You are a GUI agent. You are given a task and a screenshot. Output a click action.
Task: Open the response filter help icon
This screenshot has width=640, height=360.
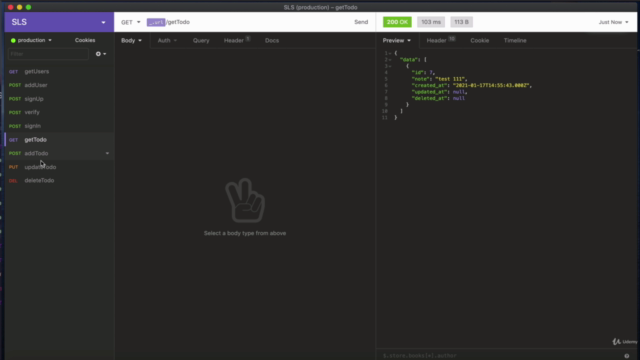627,356
